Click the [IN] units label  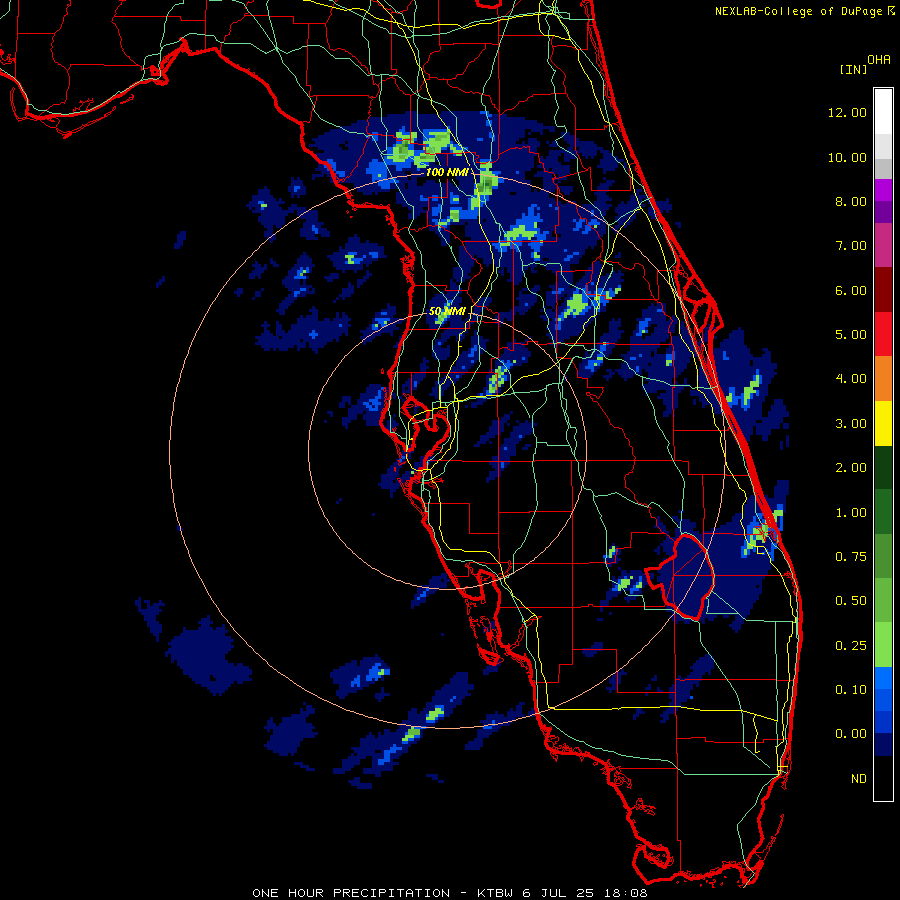click(x=853, y=69)
